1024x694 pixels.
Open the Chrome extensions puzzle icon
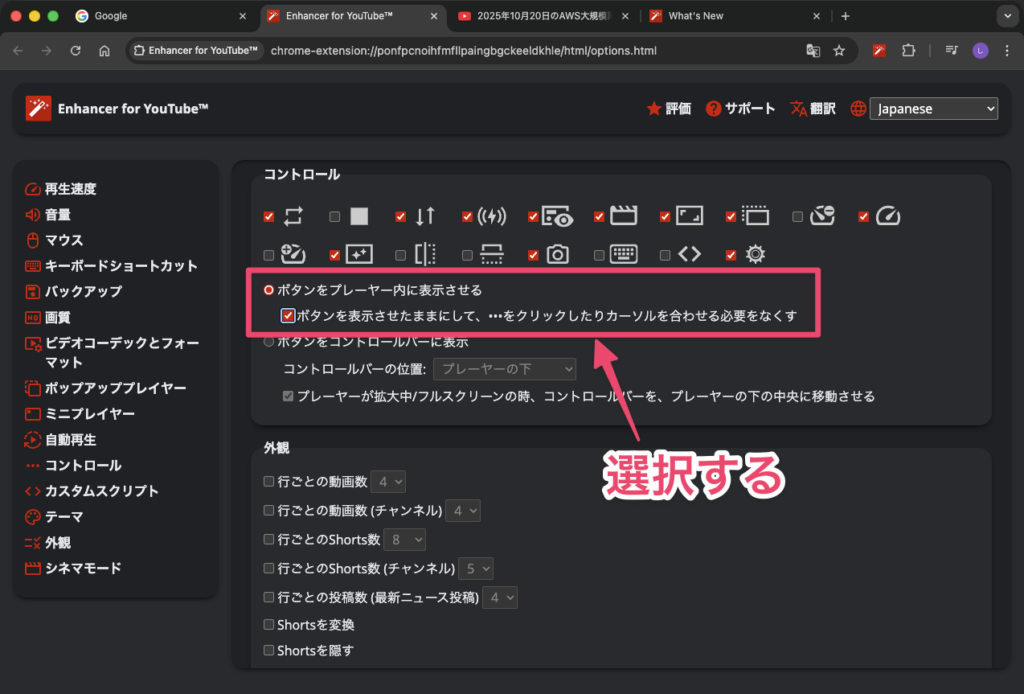coord(908,51)
